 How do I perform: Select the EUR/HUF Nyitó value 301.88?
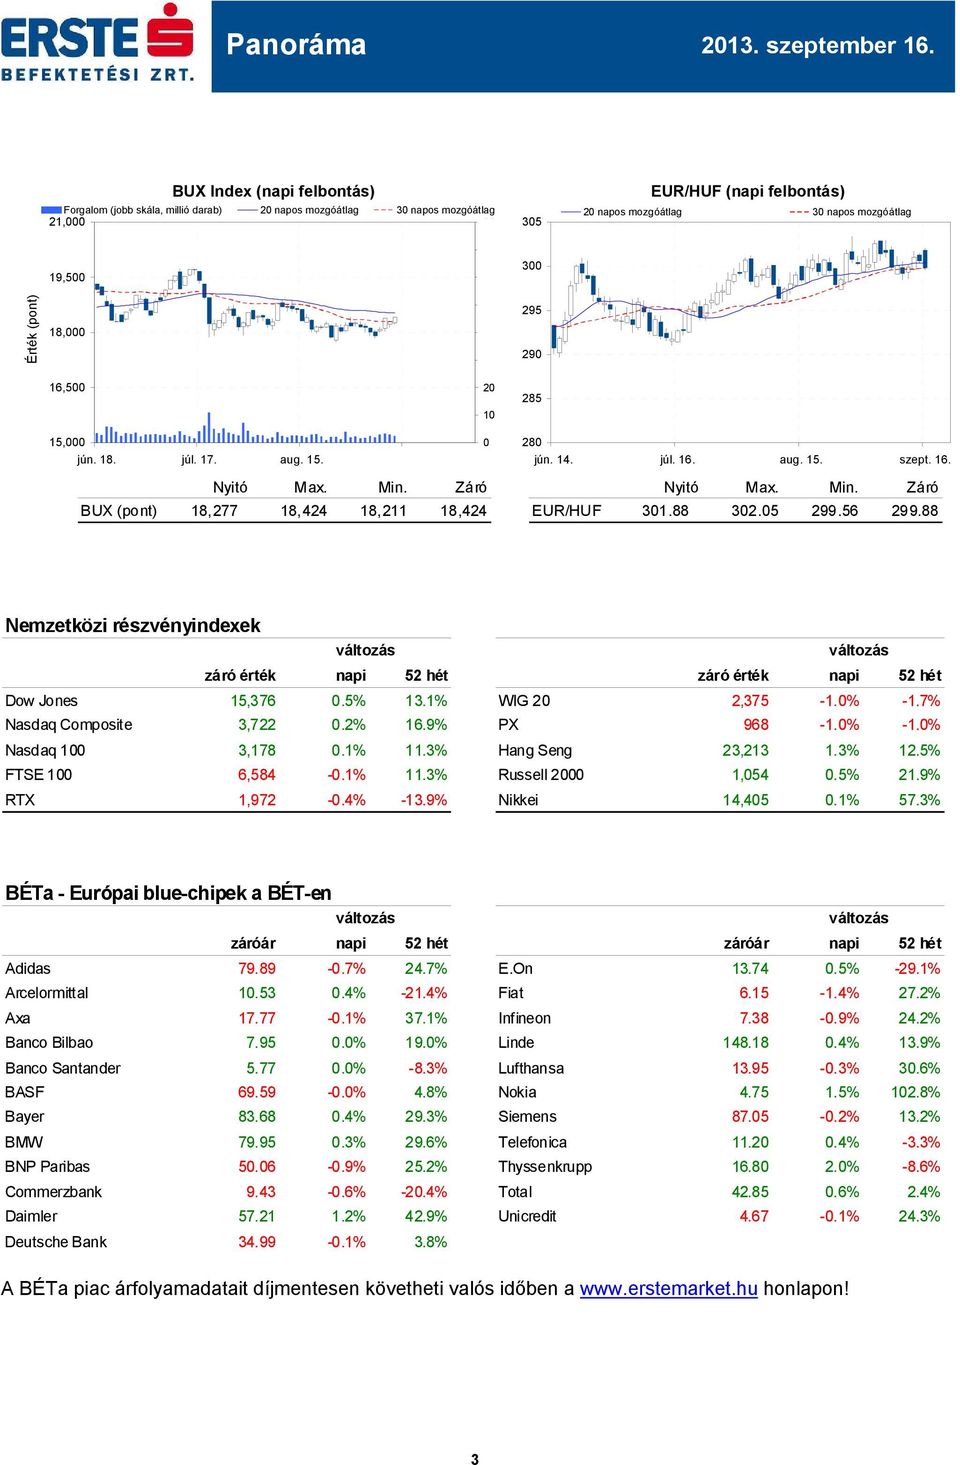click(x=665, y=511)
